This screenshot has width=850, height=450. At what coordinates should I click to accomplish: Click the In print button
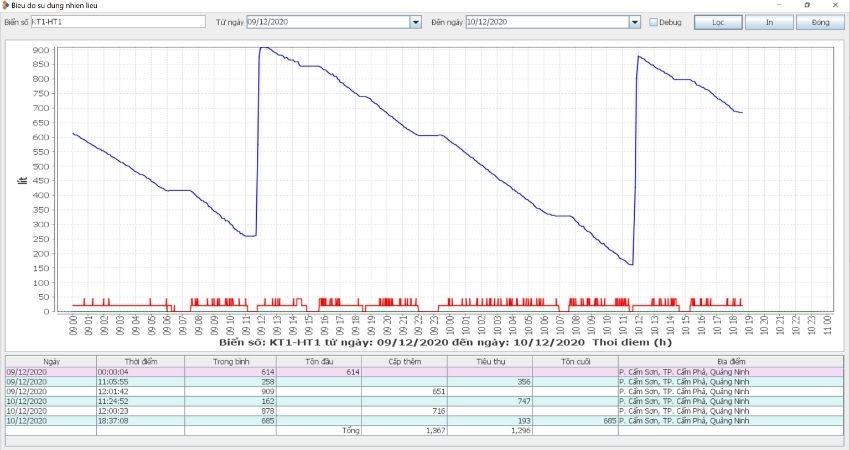click(769, 22)
